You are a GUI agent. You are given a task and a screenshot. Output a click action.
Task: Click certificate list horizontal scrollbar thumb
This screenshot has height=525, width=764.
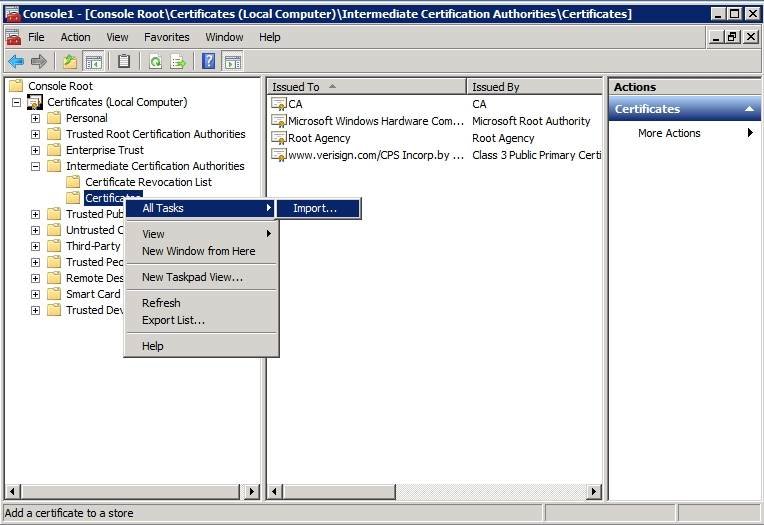[x=338, y=491]
